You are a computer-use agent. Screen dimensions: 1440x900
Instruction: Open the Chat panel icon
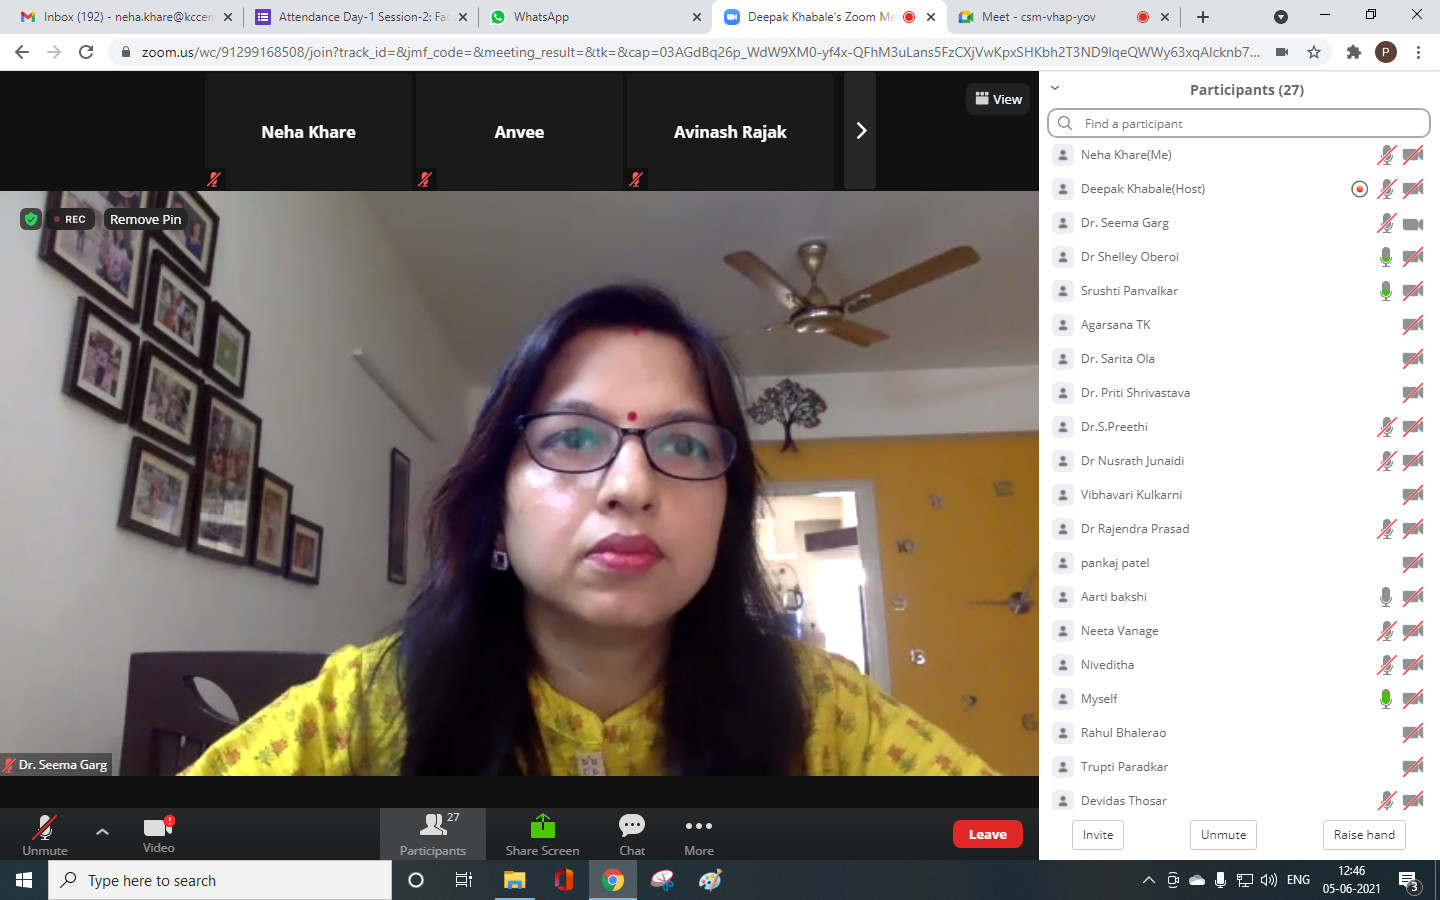tap(632, 827)
